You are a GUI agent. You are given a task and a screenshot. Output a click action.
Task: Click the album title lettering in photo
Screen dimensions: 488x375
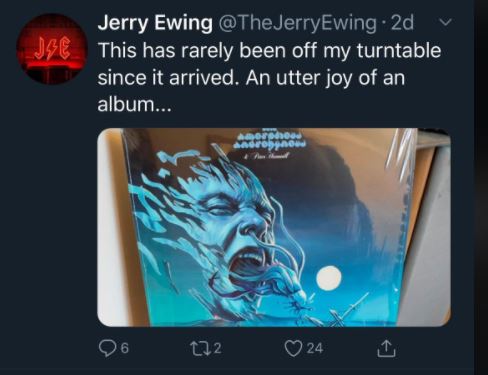(x=269, y=141)
